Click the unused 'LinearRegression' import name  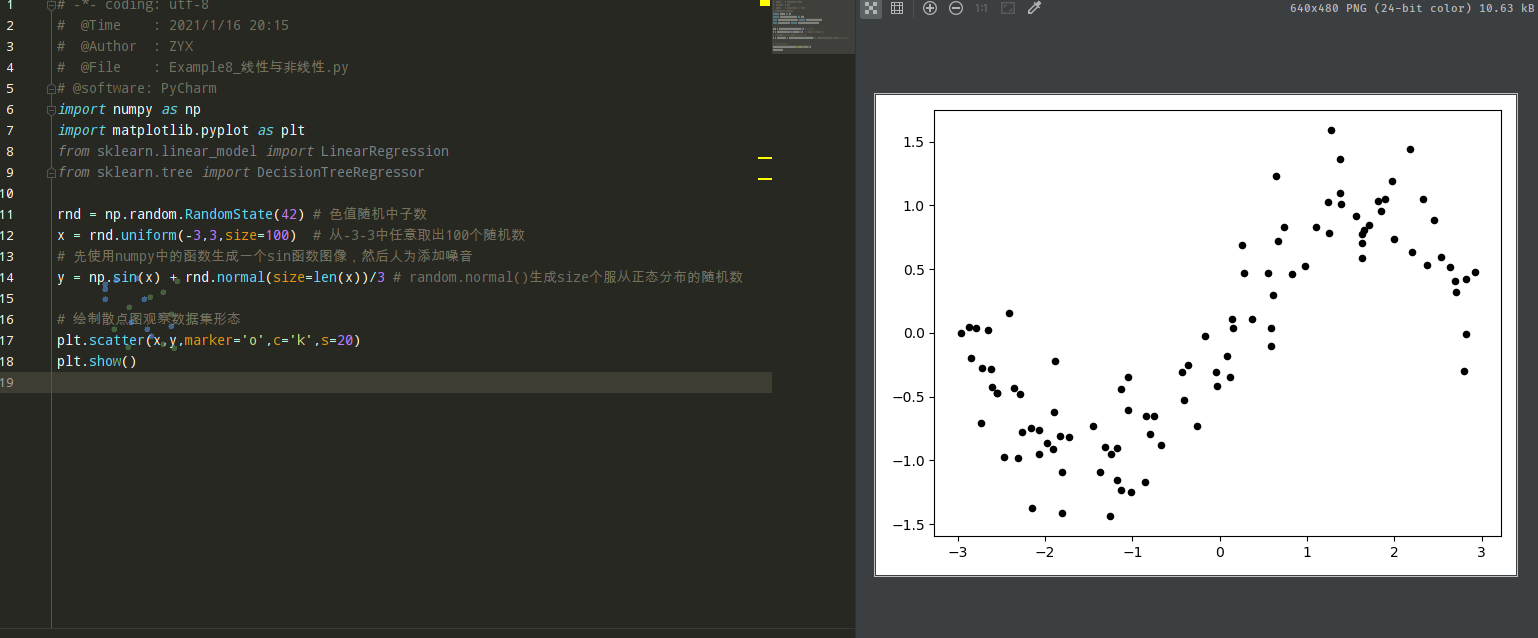click(384, 151)
